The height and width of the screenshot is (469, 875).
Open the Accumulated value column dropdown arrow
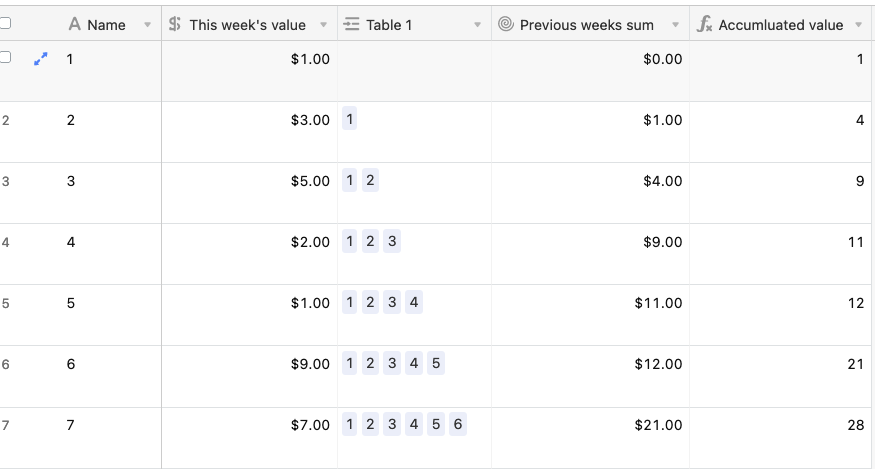859,25
